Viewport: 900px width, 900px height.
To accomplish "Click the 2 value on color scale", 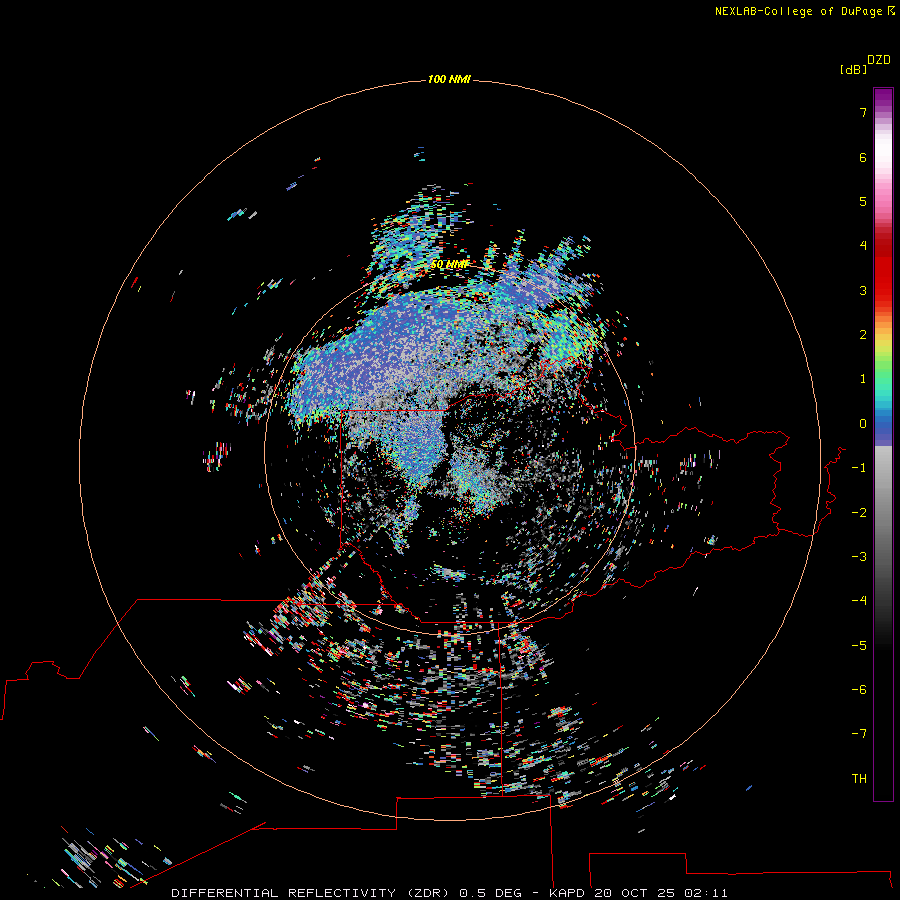I will [x=863, y=335].
